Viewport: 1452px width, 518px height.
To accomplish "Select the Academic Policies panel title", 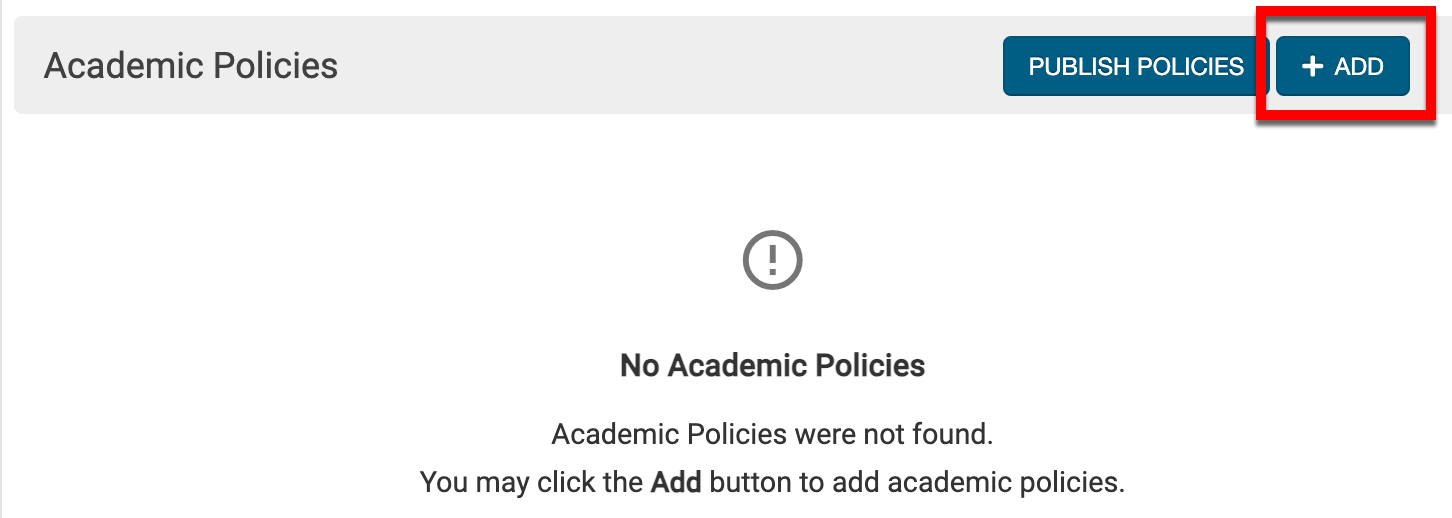I will (191, 66).
